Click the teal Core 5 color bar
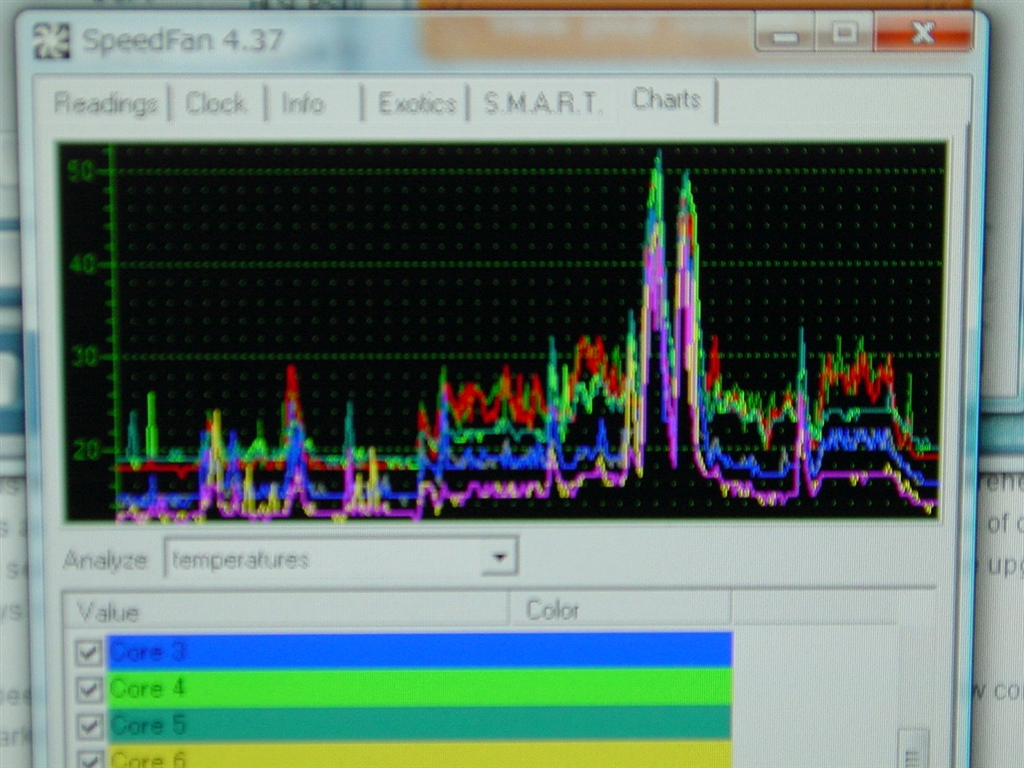The height and width of the screenshot is (768, 1024). 419,724
